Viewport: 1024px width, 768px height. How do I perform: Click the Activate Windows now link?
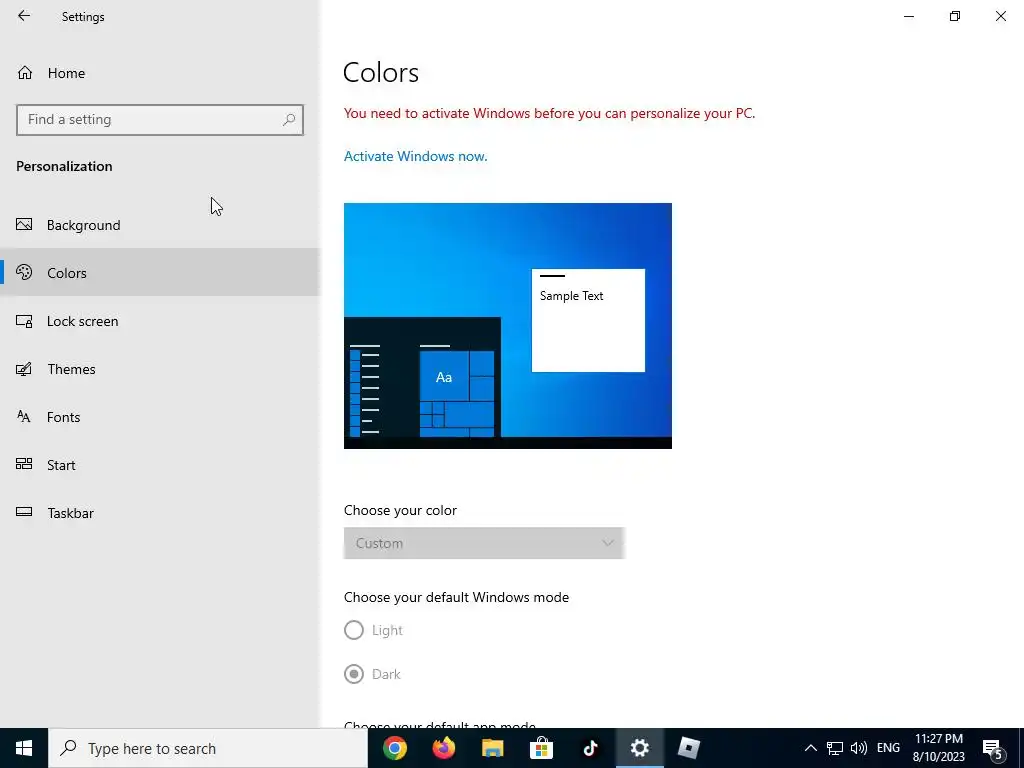point(415,156)
